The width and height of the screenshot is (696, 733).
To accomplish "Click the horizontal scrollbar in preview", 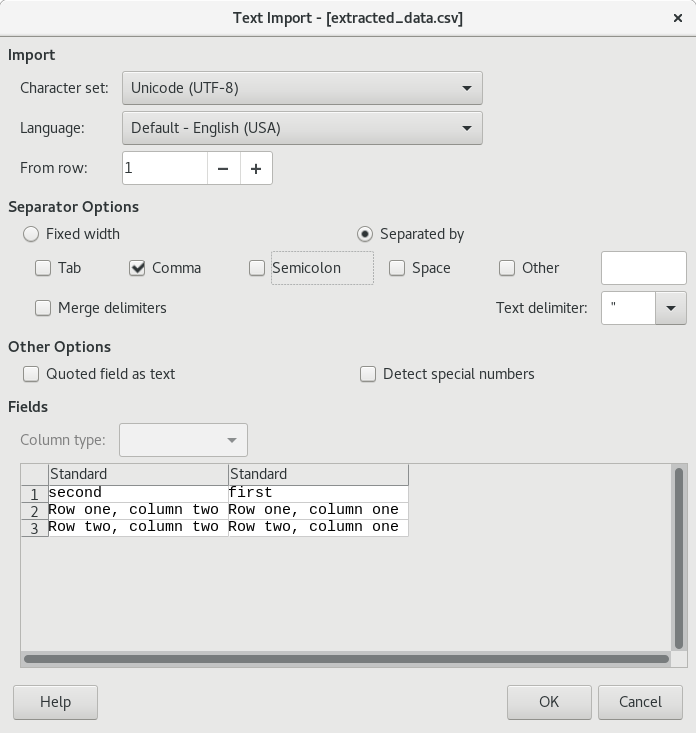I will [x=345, y=659].
